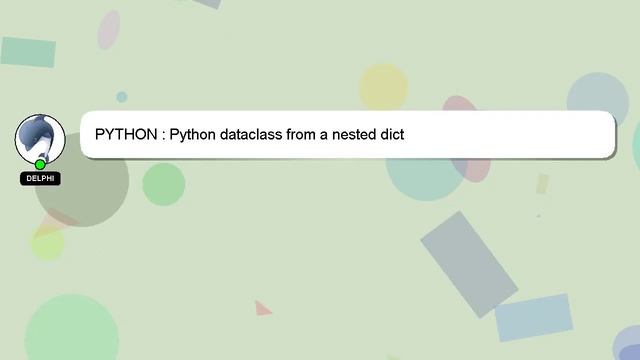Click the small blue dot near top
640x360 pixels.
(x=122, y=97)
